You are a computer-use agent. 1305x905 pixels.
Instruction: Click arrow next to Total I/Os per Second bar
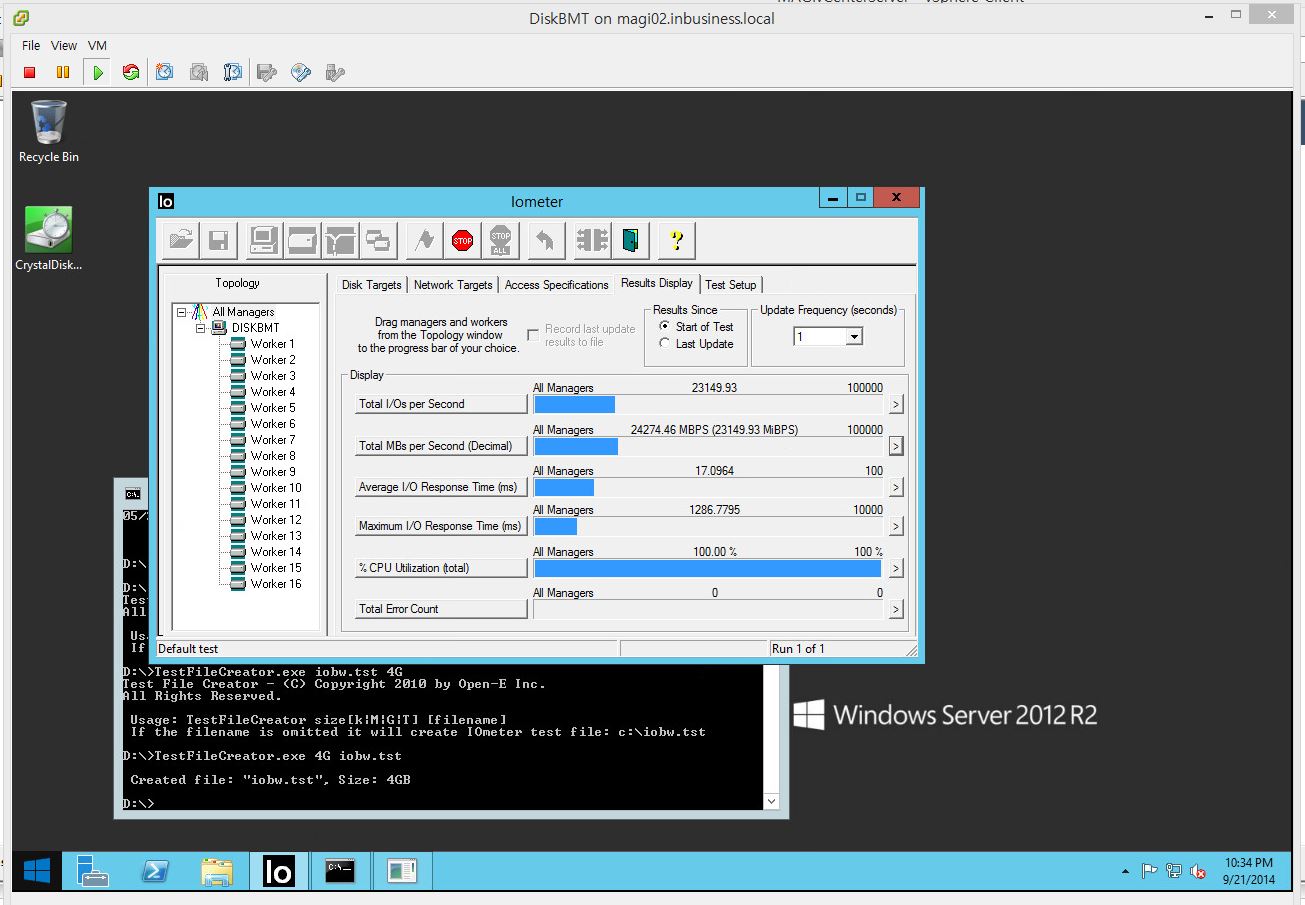pyautogui.click(x=896, y=404)
